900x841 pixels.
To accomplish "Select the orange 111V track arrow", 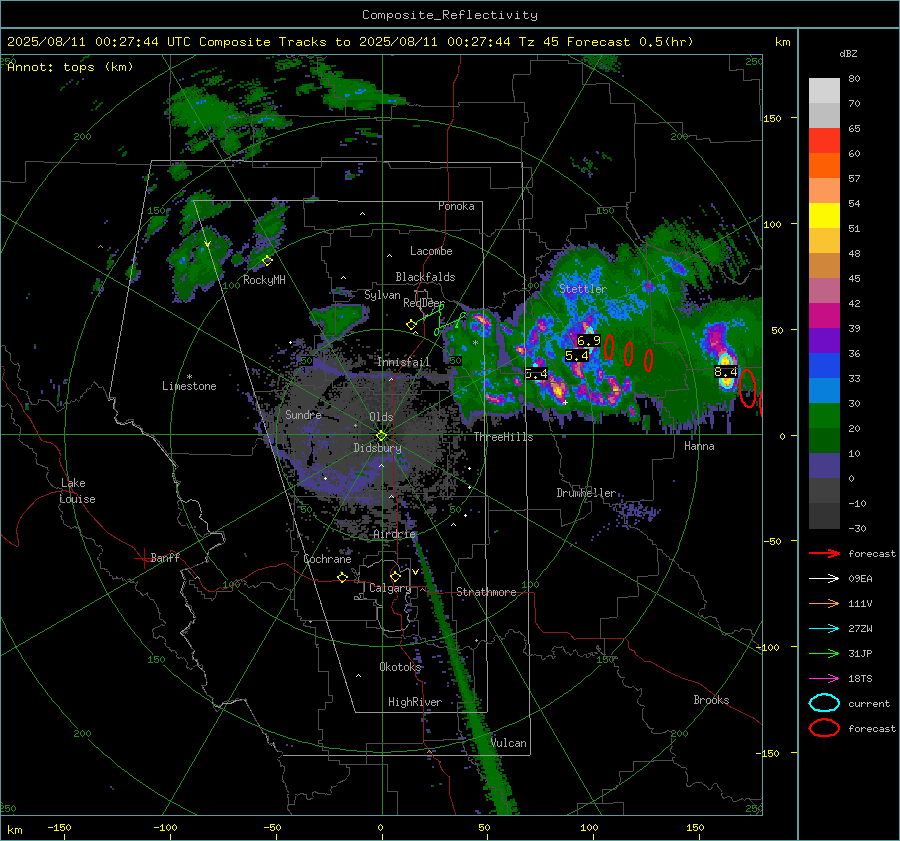I will (824, 603).
